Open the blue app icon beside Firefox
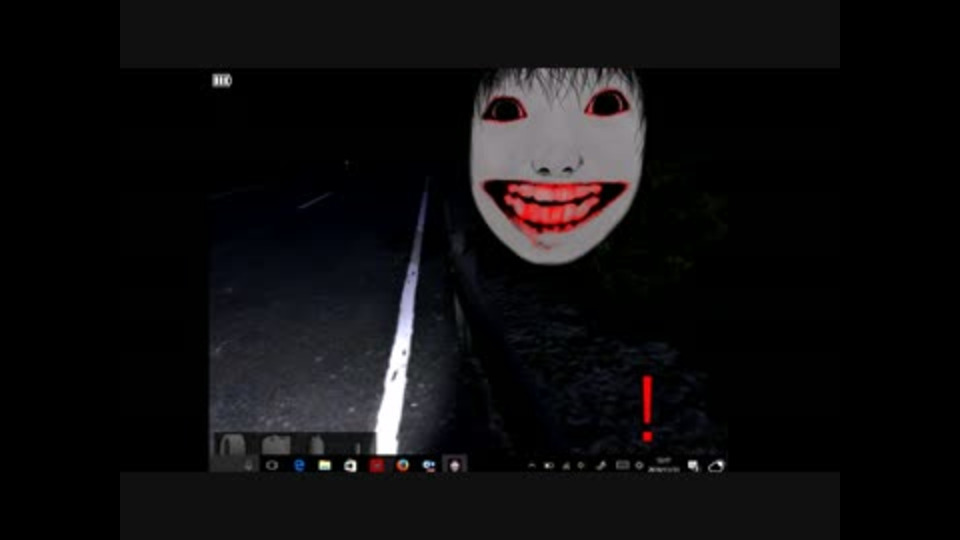Image resolution: width=960 pixels, height=540 pixels. [x=429, y=465]
